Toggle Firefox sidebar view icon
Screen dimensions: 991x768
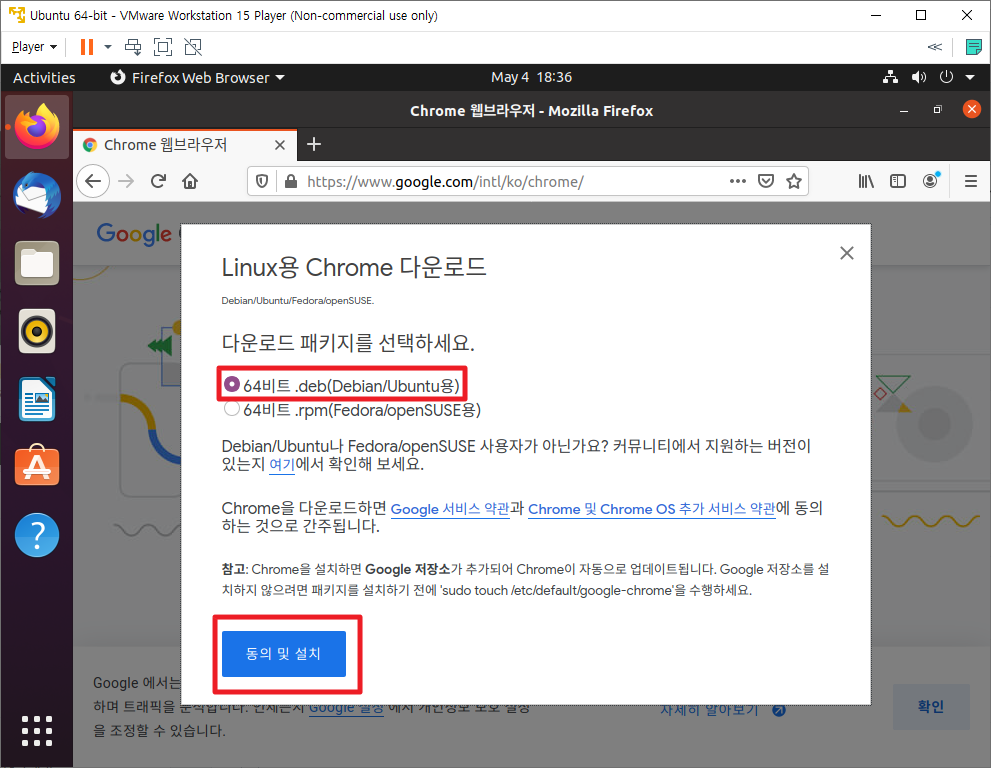tap(898, 181)
